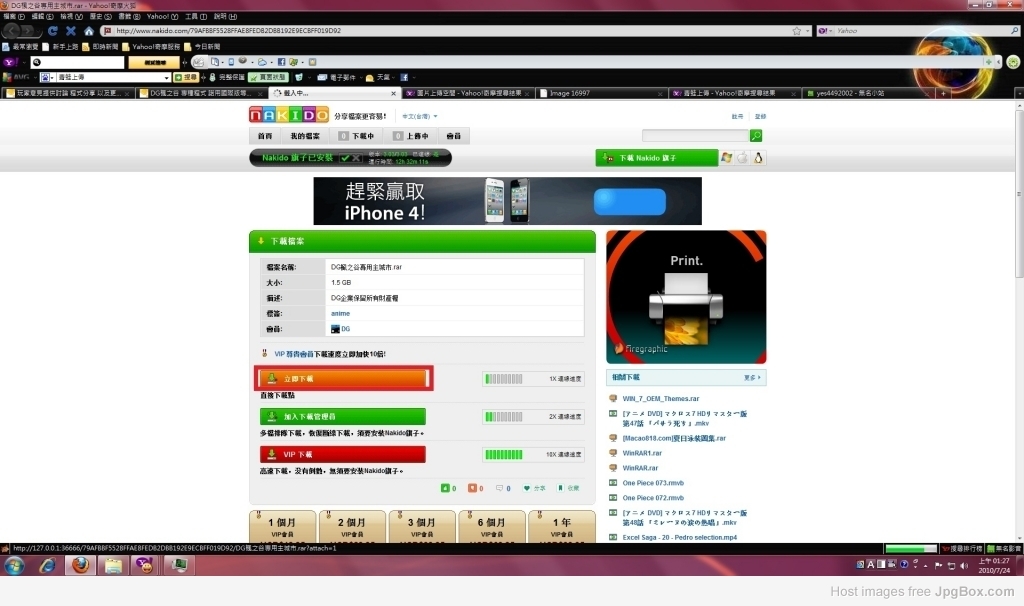Click the 10X speed indicator bar

(504, 454)
